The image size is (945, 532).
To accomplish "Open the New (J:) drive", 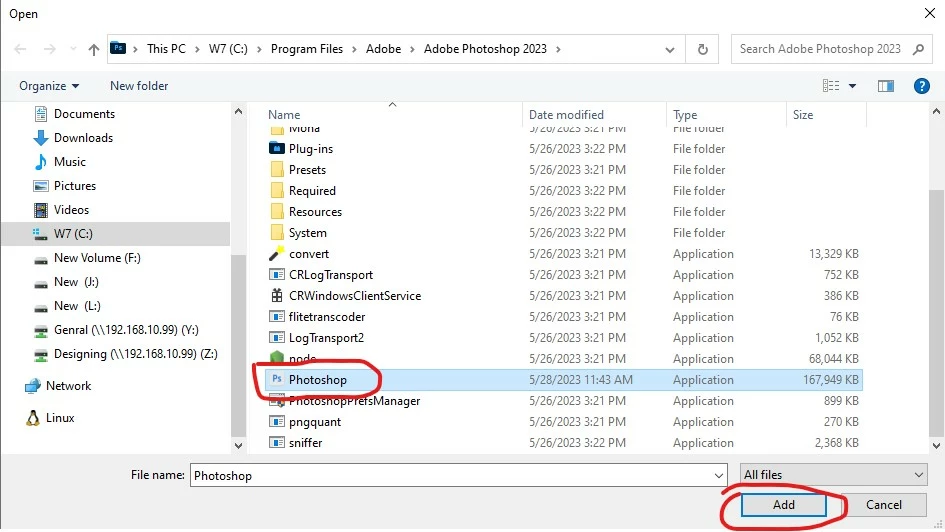I will [x=76, y=282].
